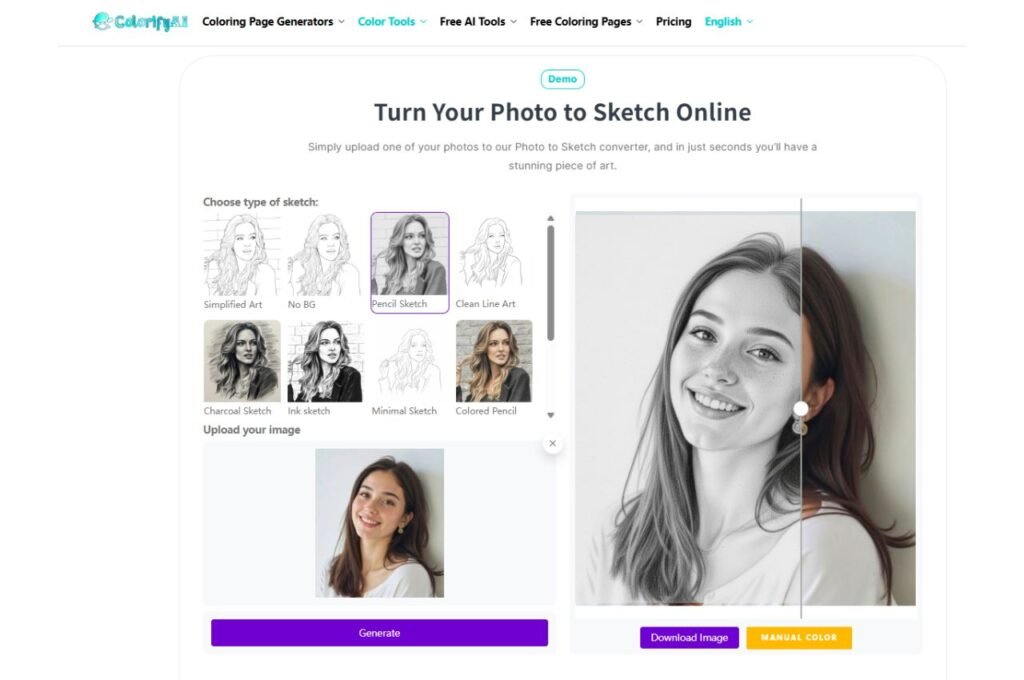Screen dimensions: 1024x680
Task: Choose the Colored Pencil style
Action: pyautogui.click(x=493, y=361)
